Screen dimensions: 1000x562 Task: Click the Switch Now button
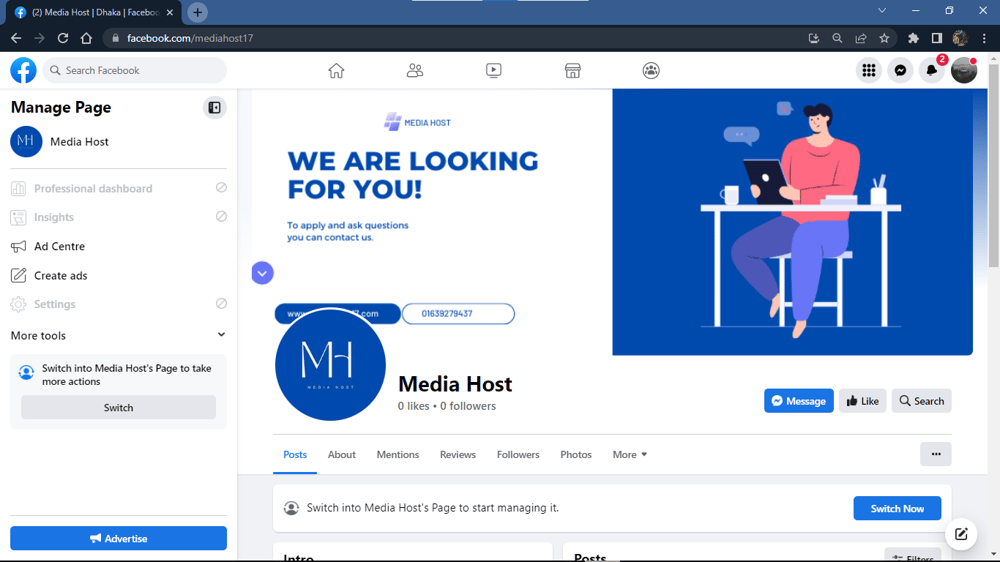click(x=897, y=508)
